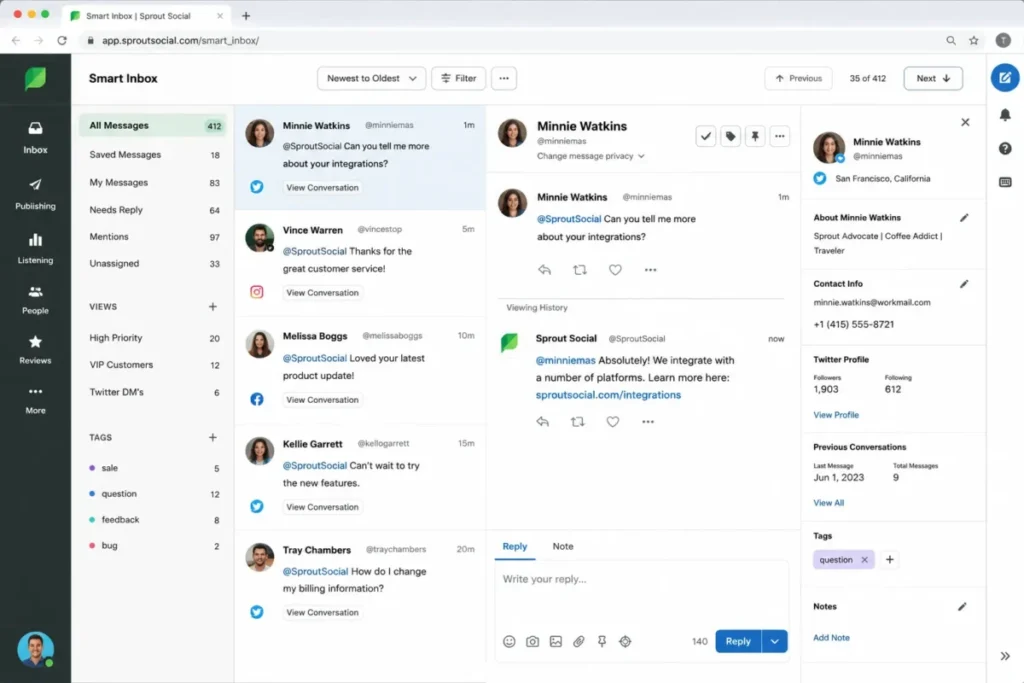Close the contact details panel
The height and width of the screenshot is (683, 1024).
965,122
